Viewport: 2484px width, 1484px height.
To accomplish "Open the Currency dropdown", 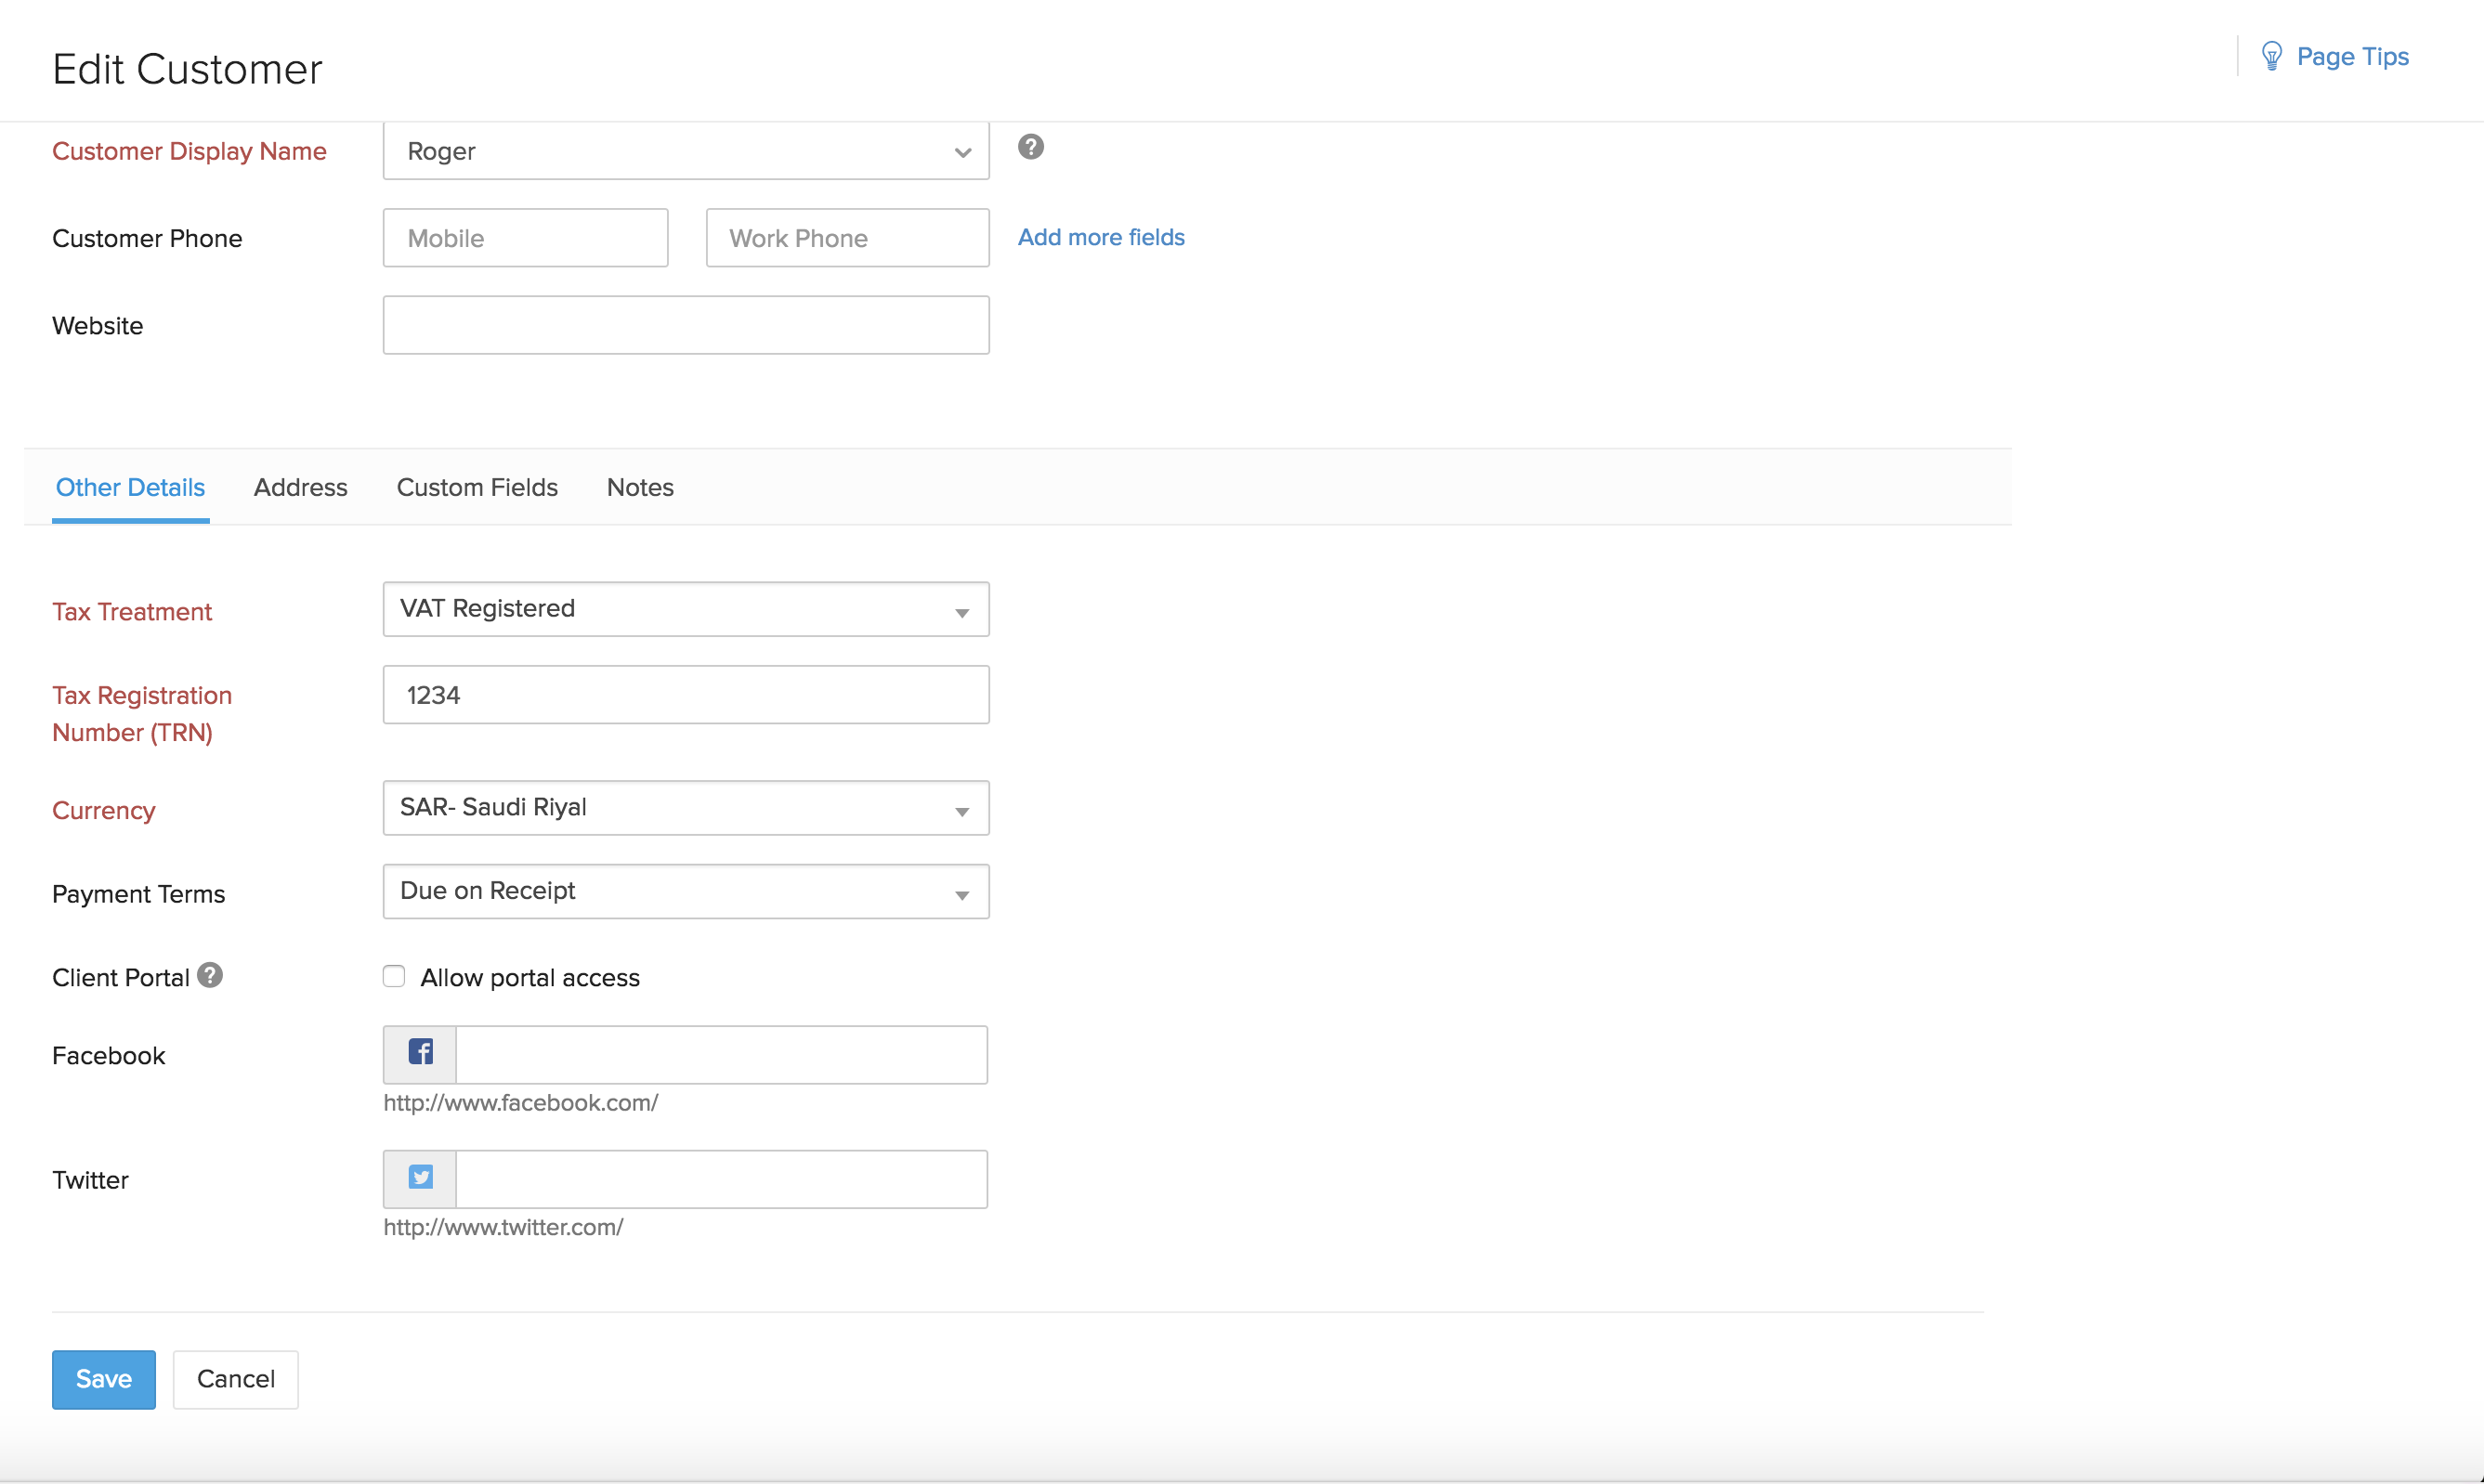I will coord(686,808).
